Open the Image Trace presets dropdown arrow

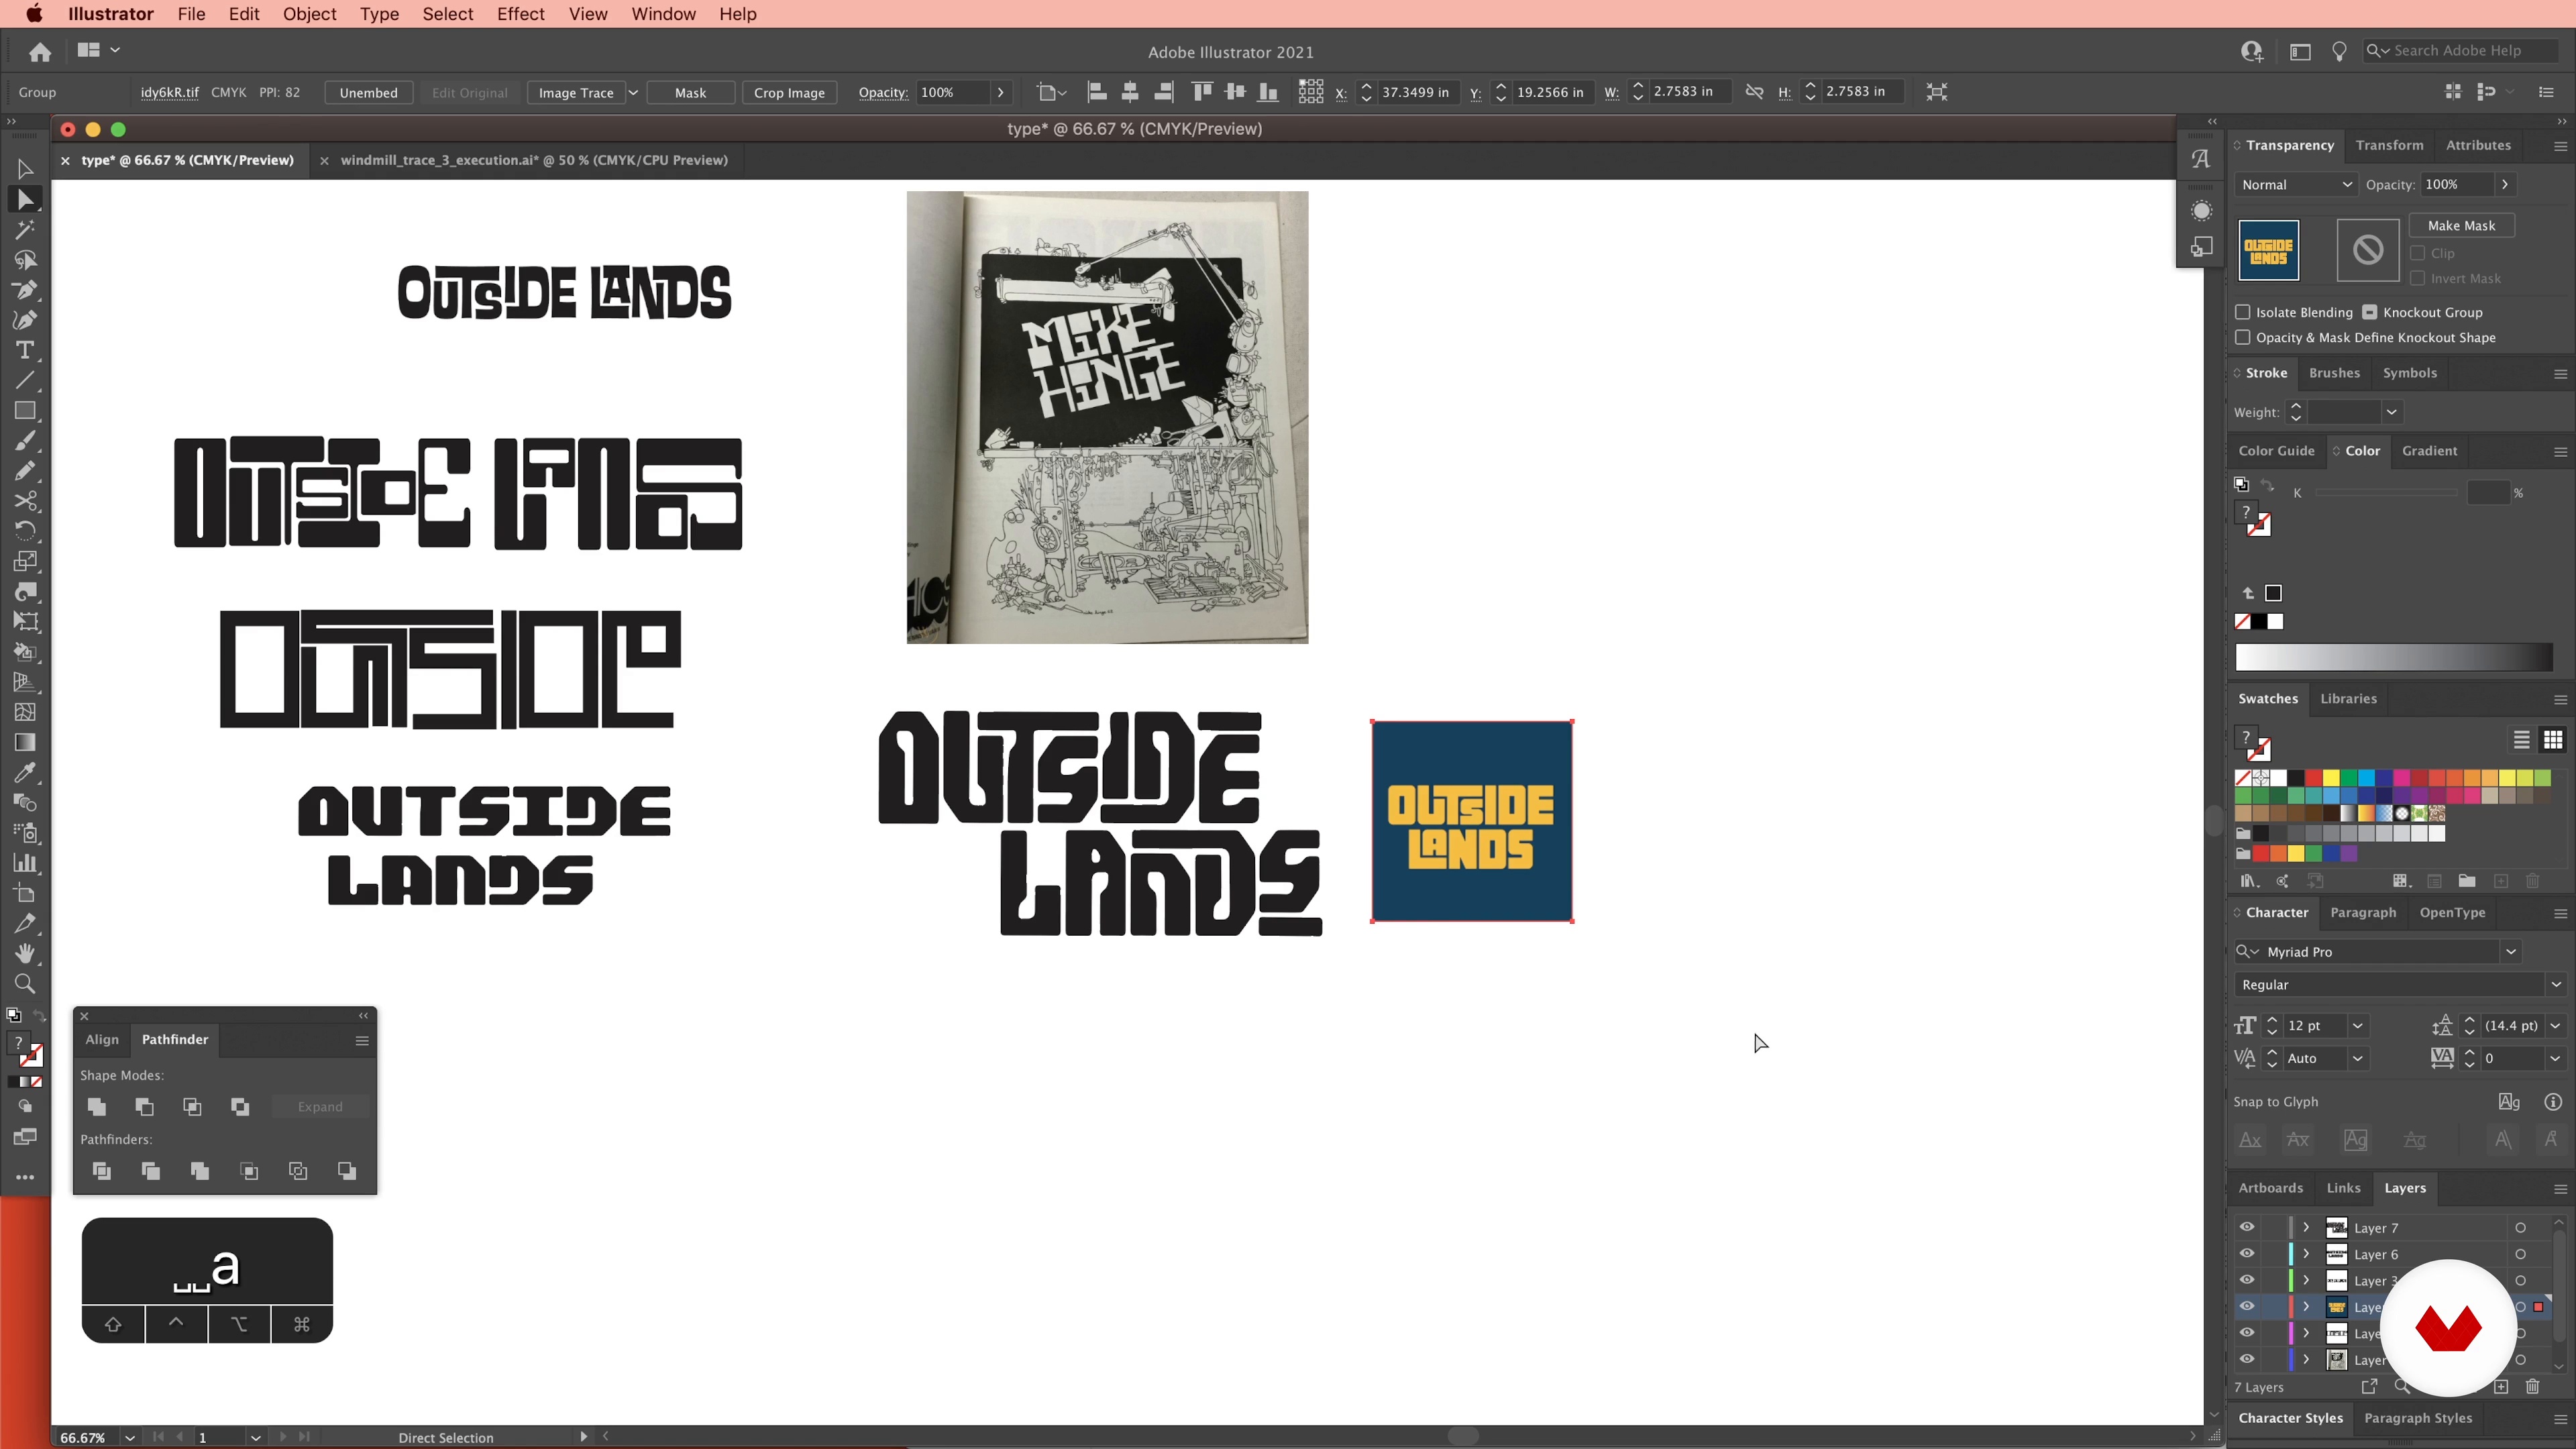coord(633,92)
